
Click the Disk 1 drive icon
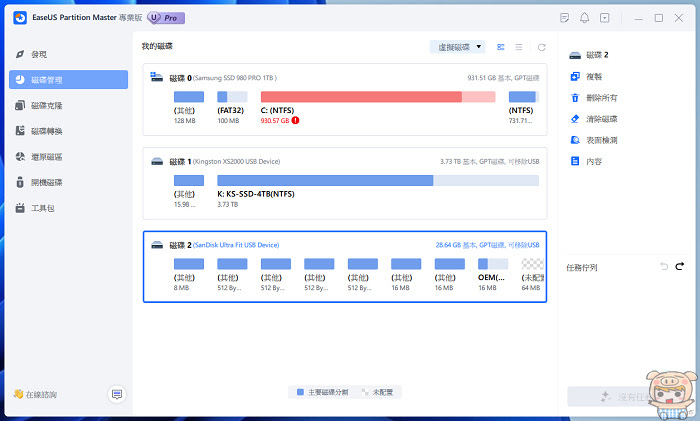pos(157,161)
